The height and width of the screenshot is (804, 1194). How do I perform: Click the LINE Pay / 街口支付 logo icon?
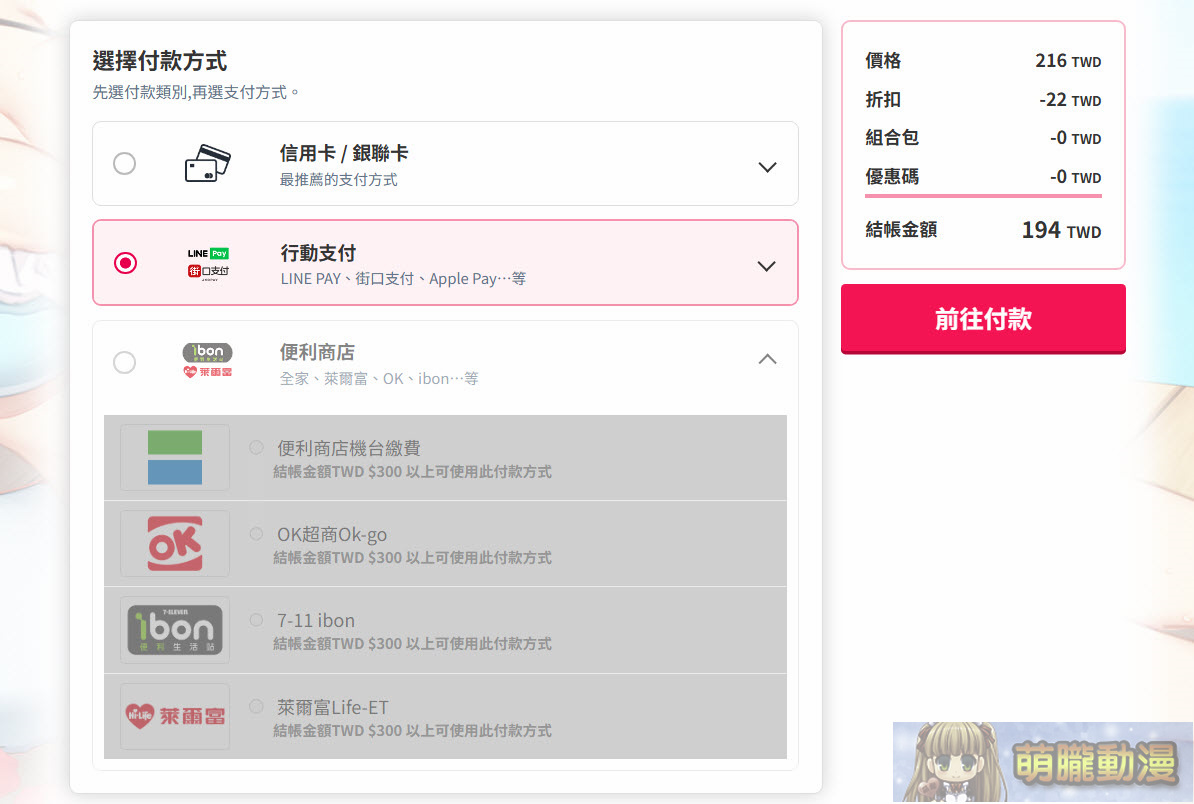[209, 263]
